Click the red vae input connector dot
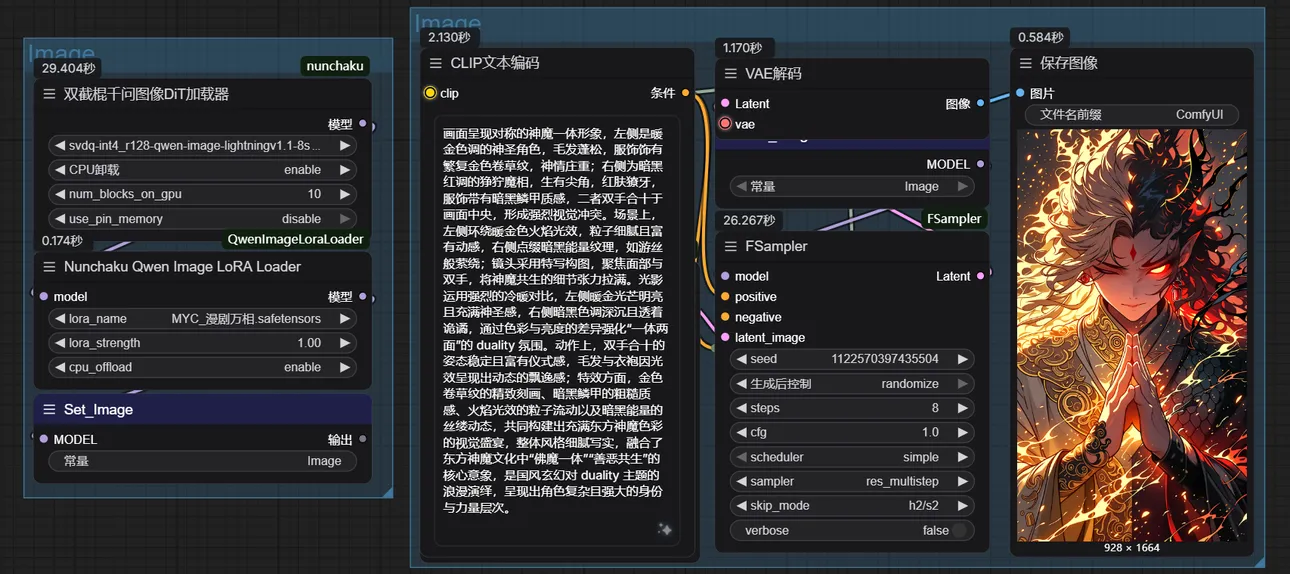The width and height of the screenshot is (1290, 574). click(x=725, y=124)
